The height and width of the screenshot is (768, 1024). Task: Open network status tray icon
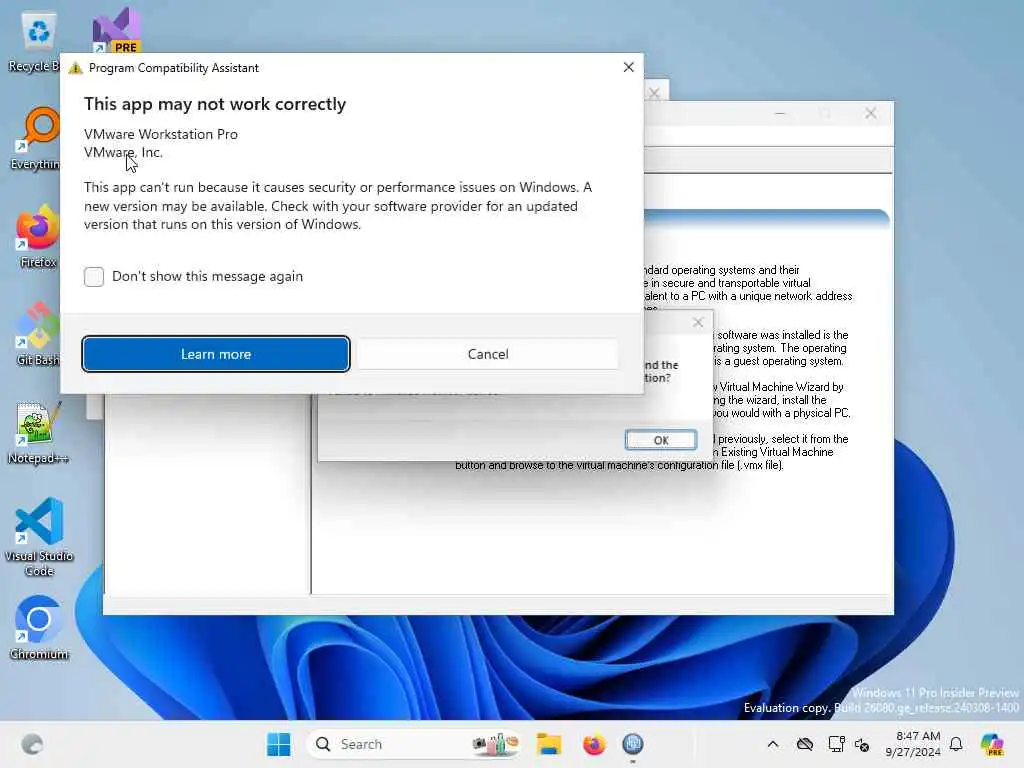pyautogui.click(x=836, y=744)
